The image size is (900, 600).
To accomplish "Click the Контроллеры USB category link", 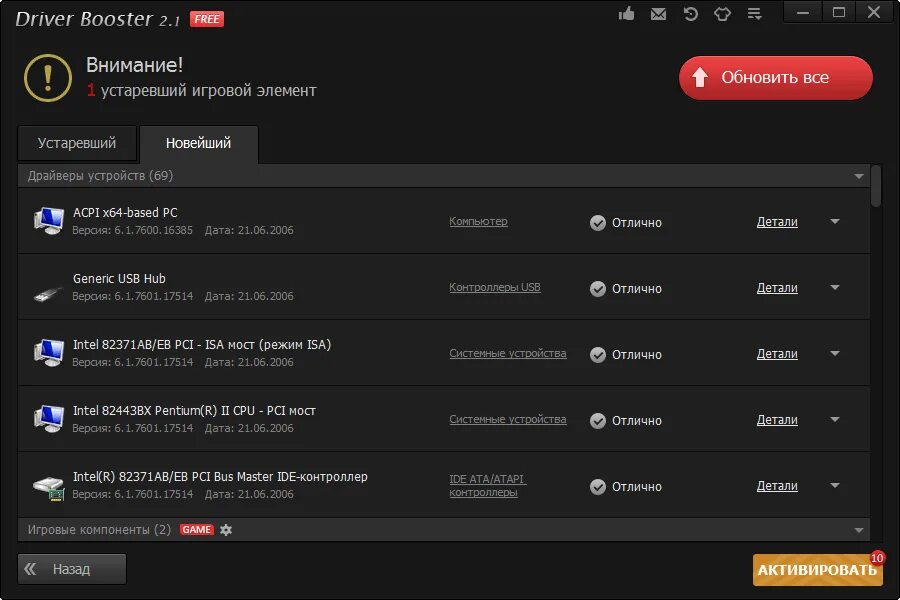I will pyautogui.click(x=495, y=287).
